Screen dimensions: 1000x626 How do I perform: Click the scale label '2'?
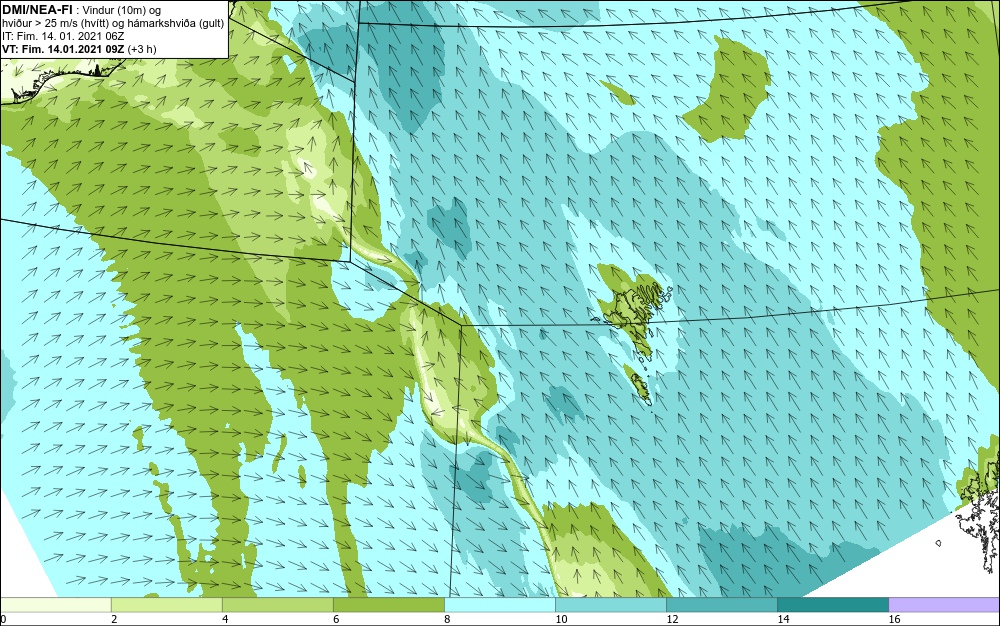(114, 619)
